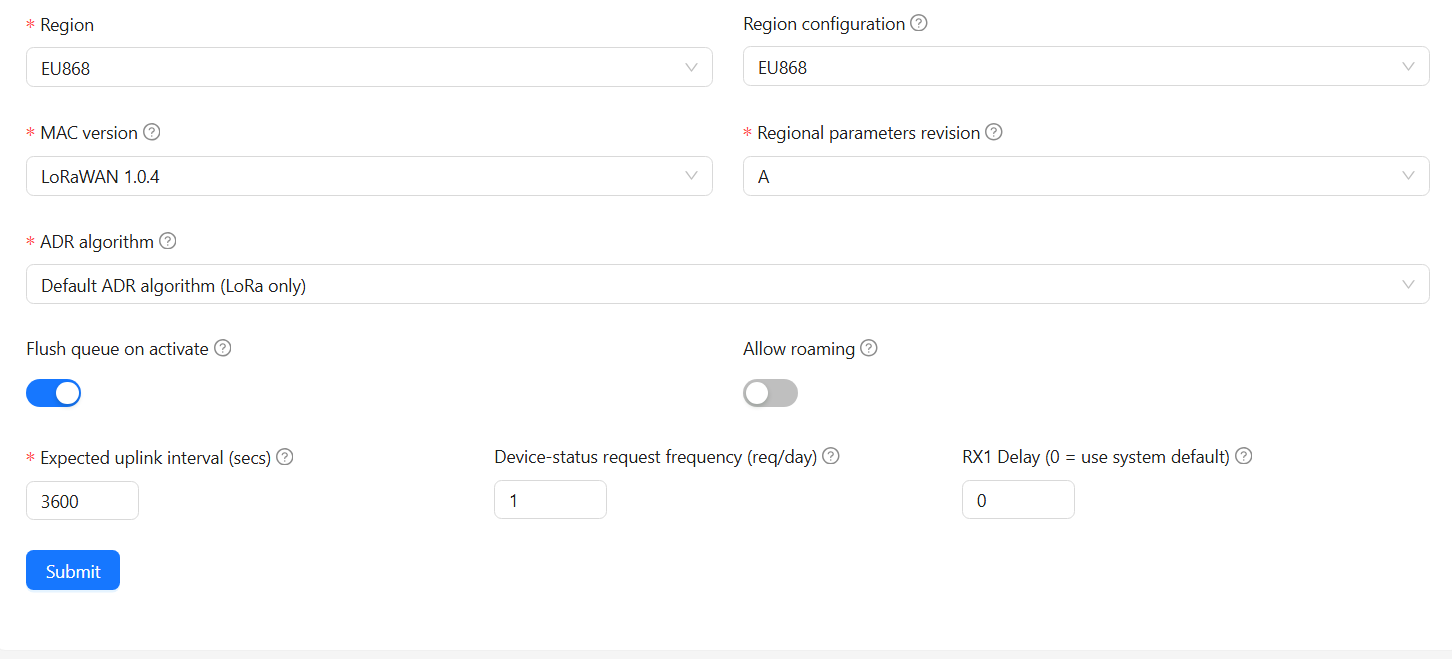
Task: Click help icon next to RX1 Delay
Action: [1243, 456]
